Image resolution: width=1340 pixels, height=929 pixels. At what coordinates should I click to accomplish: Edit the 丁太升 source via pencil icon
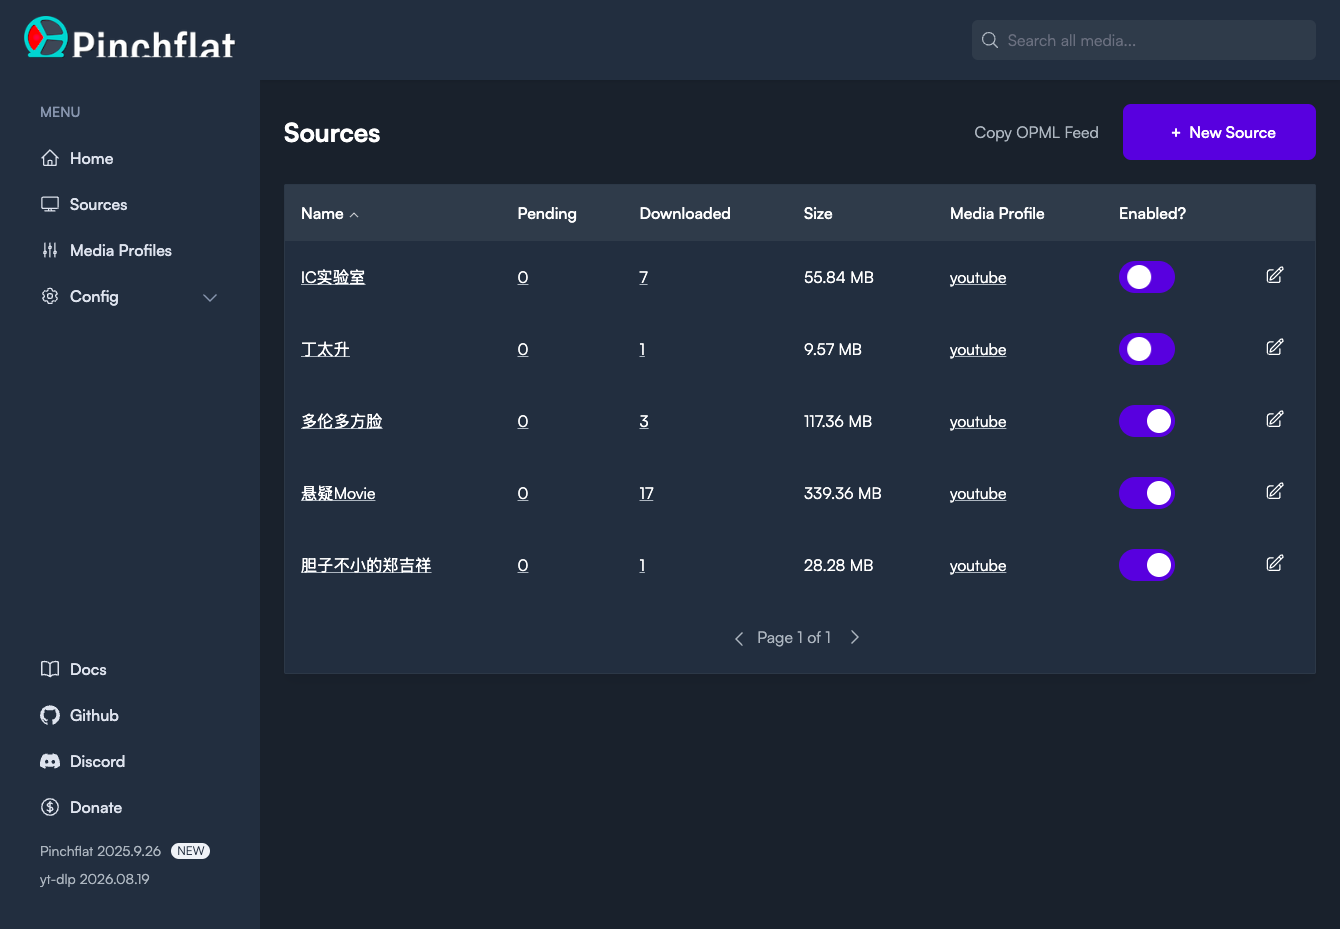click(1275, 347)
